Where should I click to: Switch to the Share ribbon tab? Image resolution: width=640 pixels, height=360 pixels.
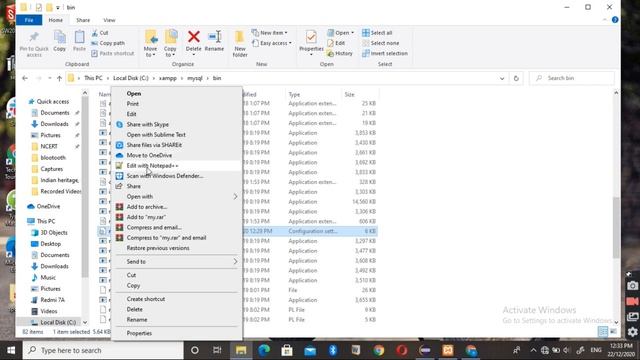click(83, 20)
